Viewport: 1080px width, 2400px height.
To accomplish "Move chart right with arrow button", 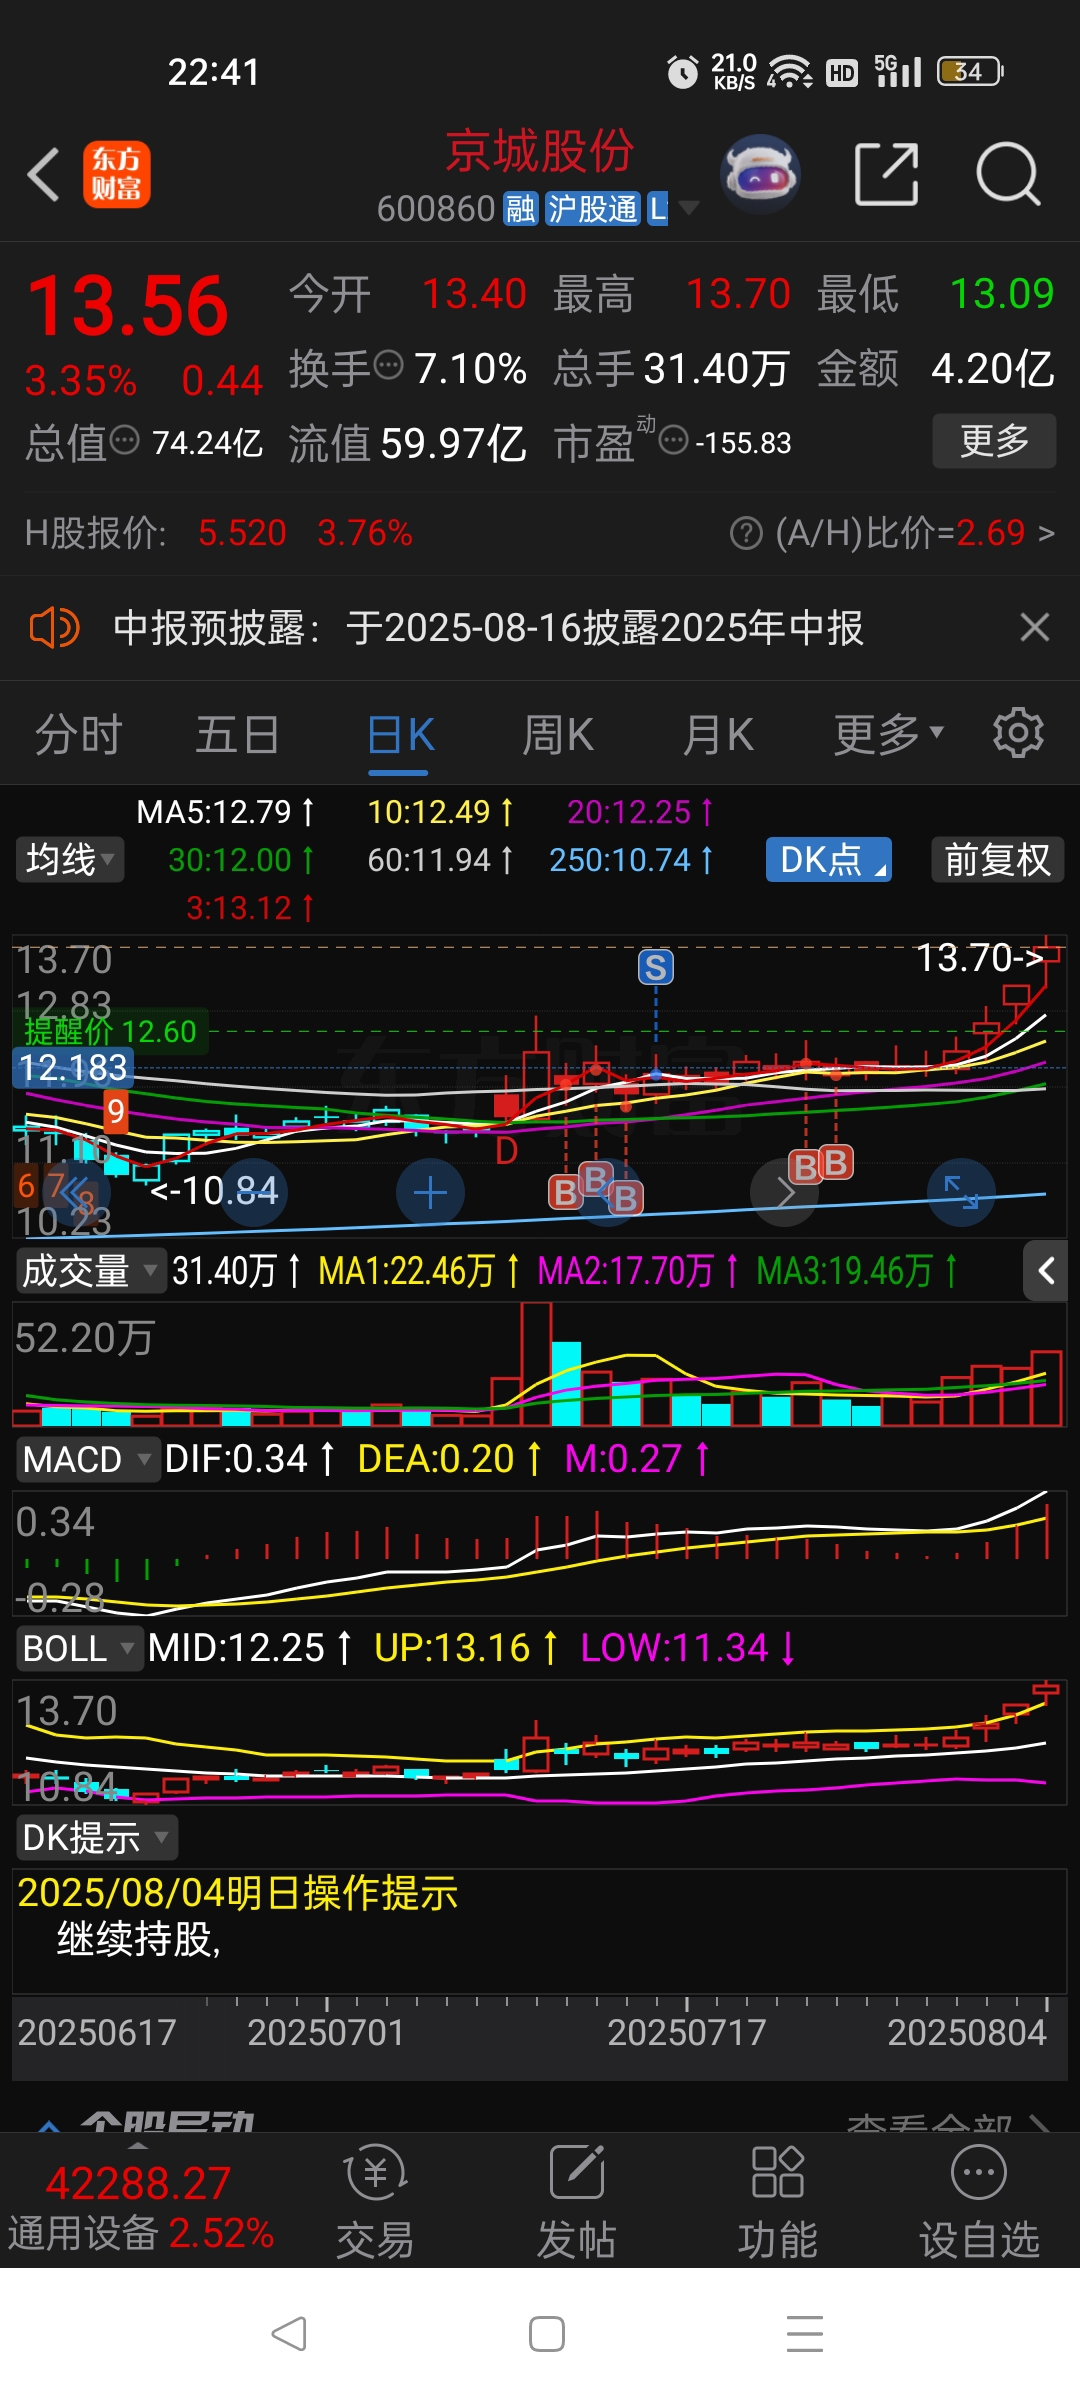I will [x=784, y=1192].
